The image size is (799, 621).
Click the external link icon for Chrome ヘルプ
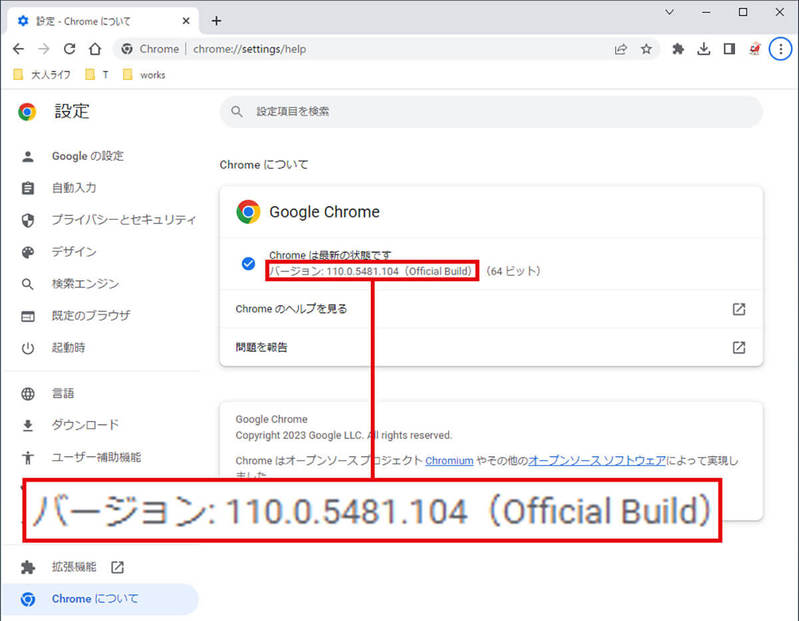(739, 309)
